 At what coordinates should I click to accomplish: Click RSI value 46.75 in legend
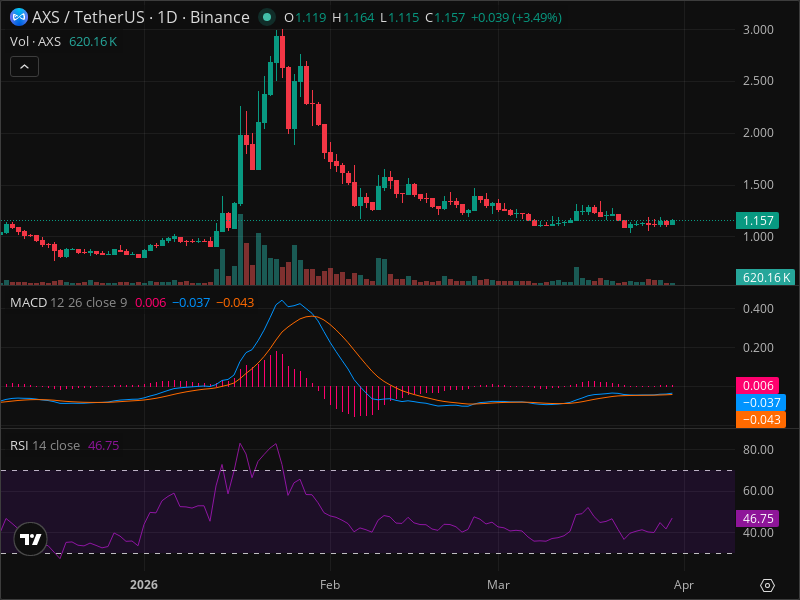tap(104, 445)
